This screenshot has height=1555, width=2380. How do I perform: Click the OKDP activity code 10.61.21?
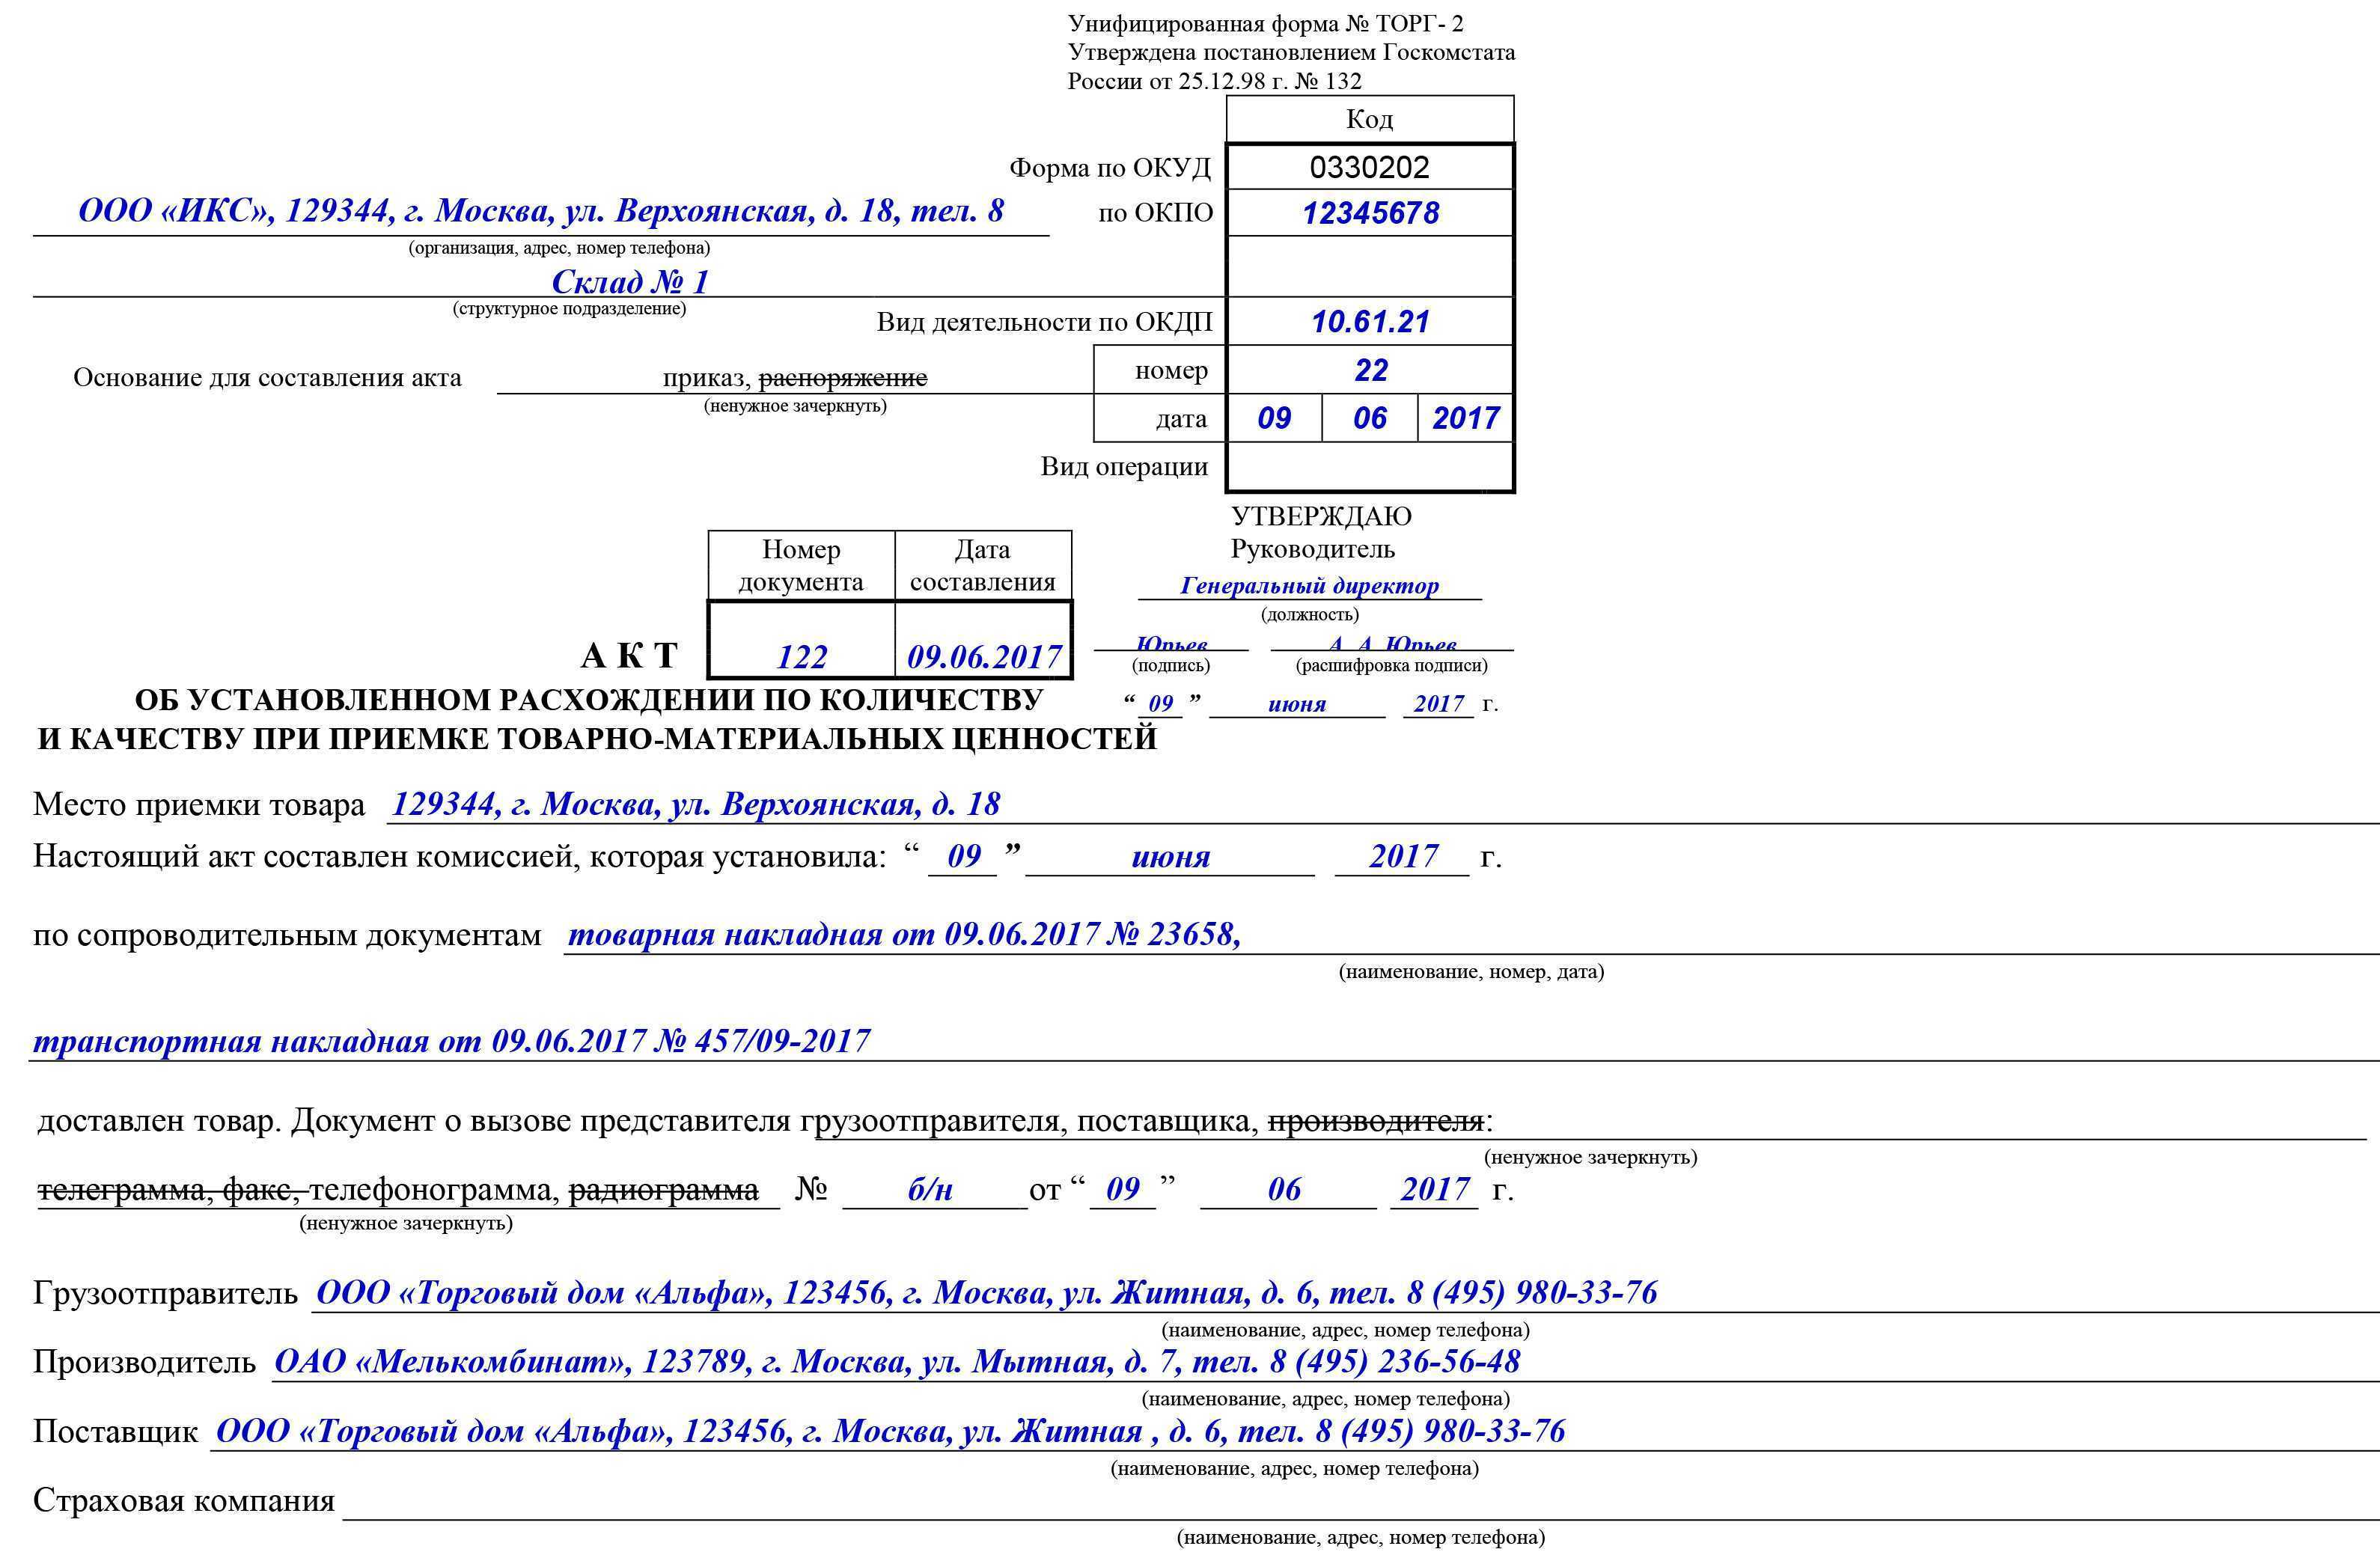tap(1370, 322)
